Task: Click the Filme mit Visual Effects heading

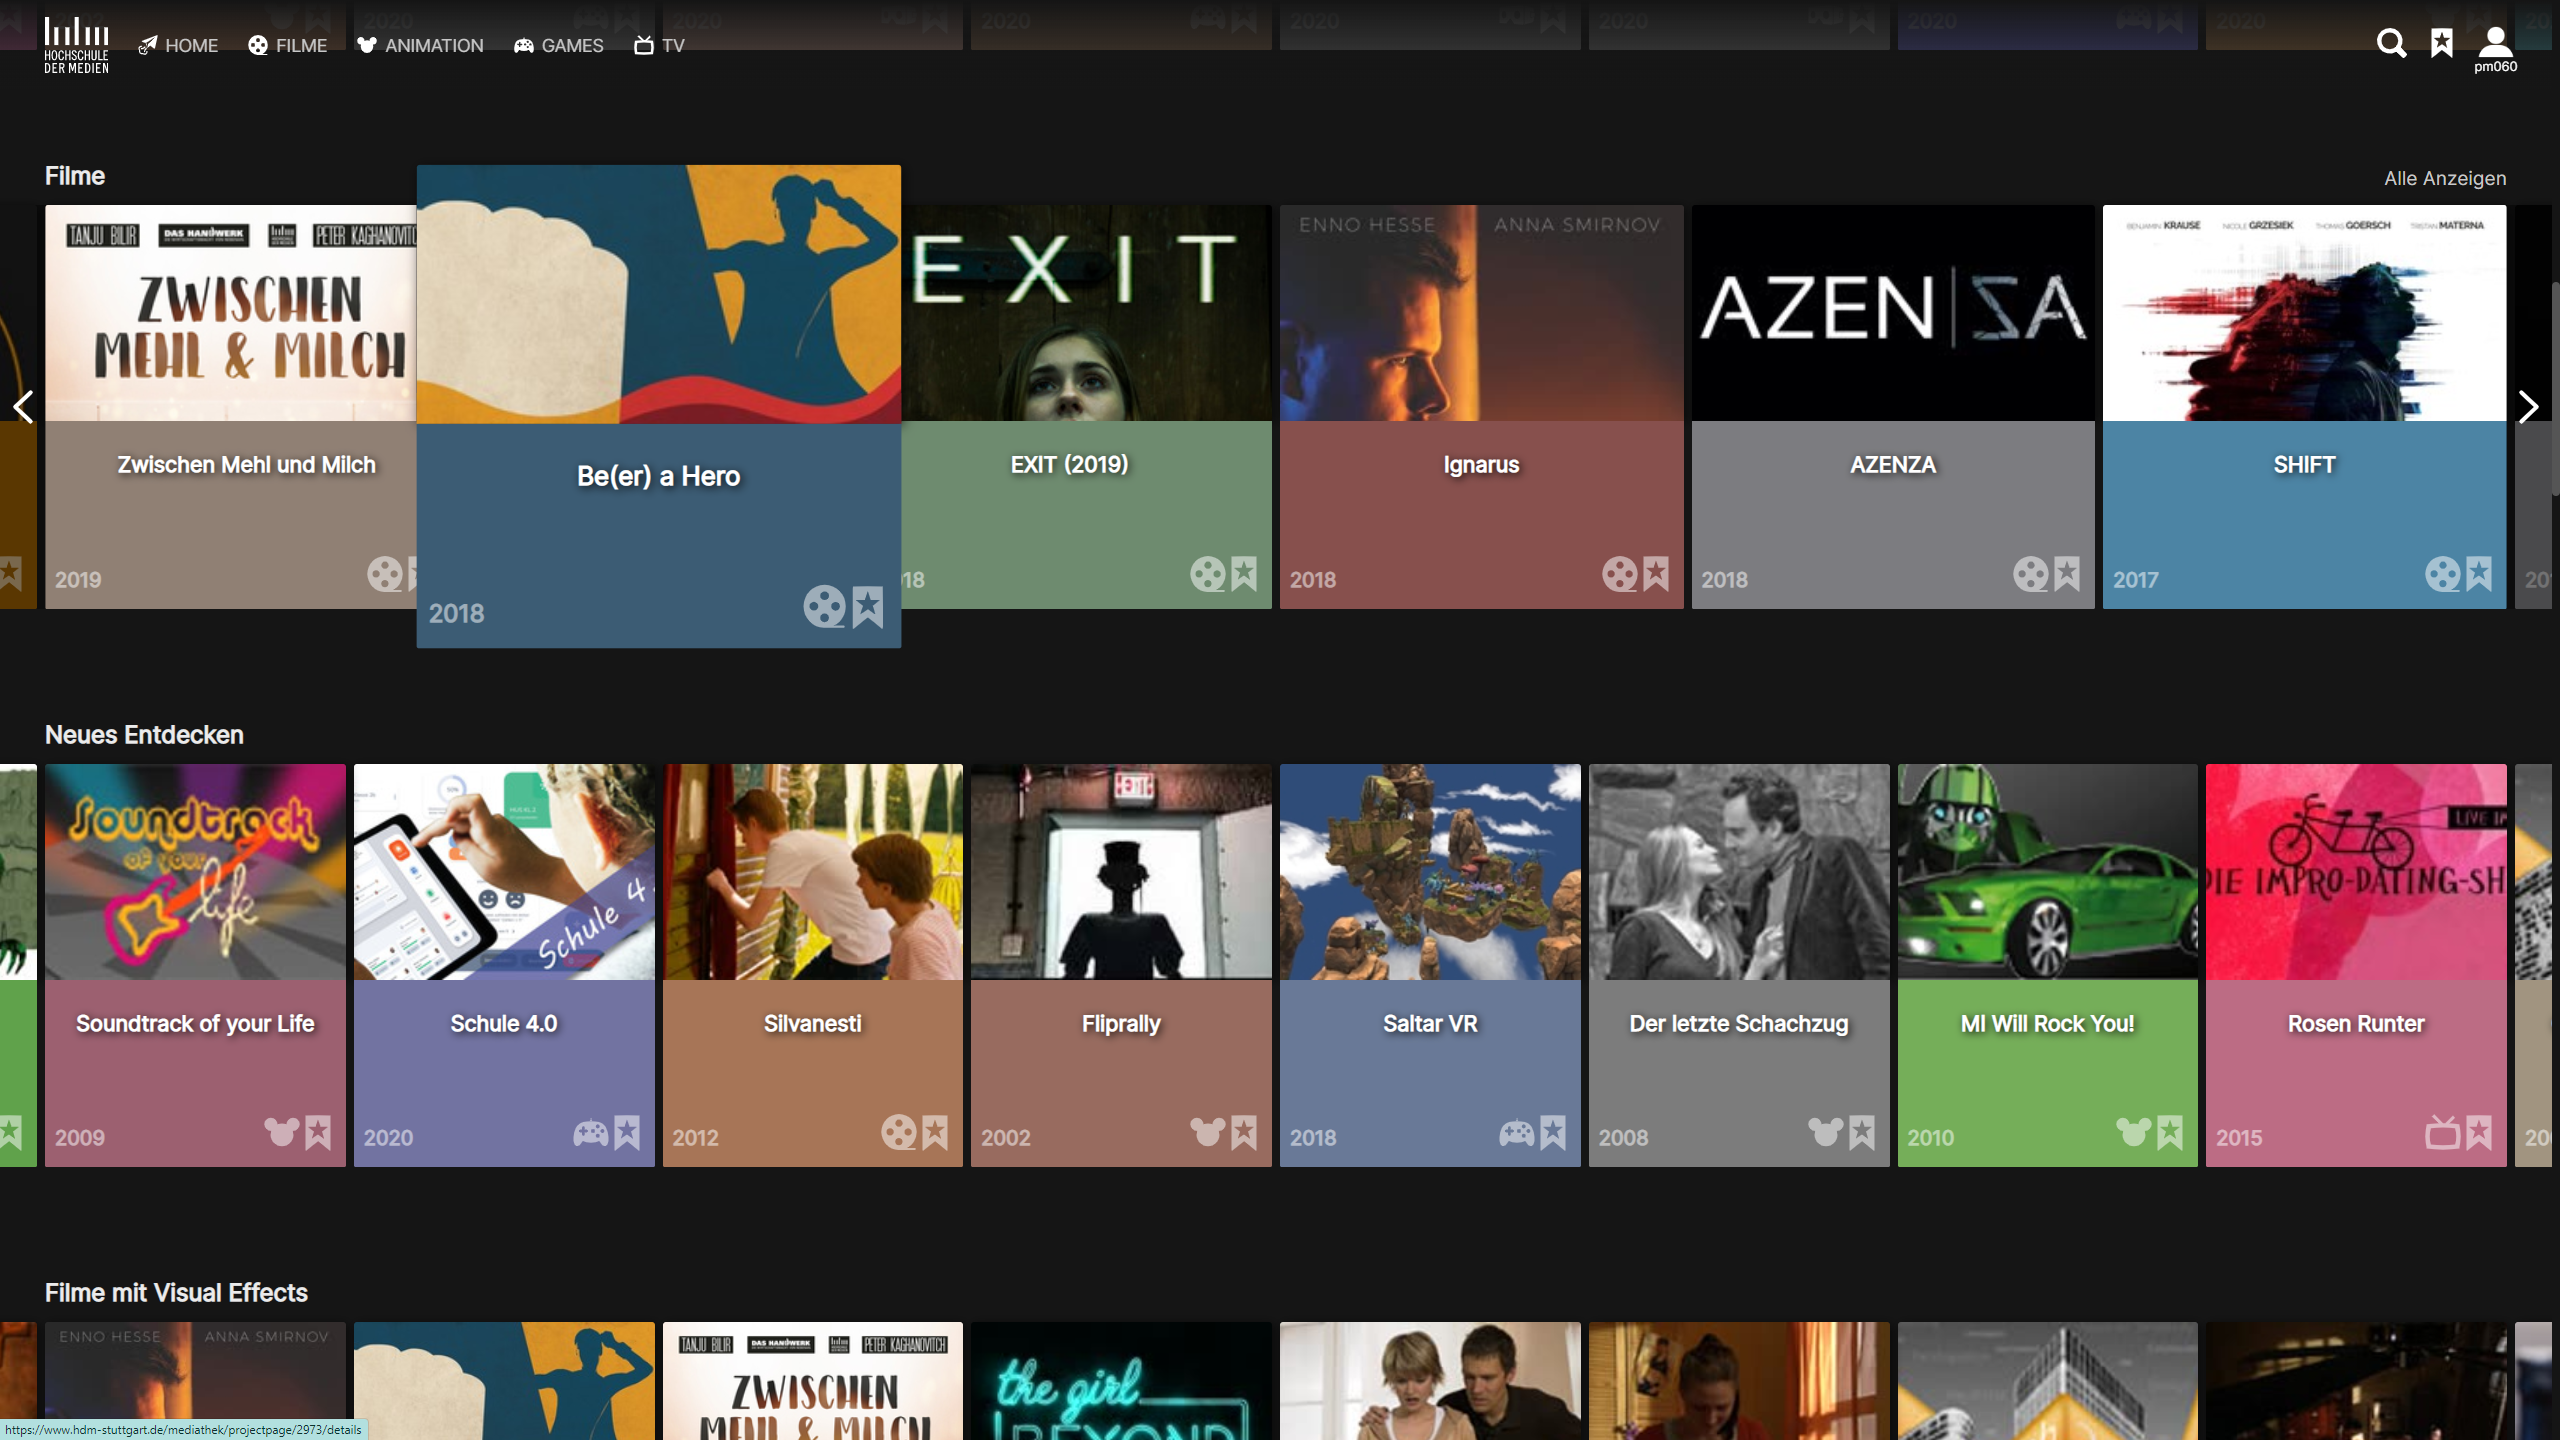Action: click(x=176, y=1293)
